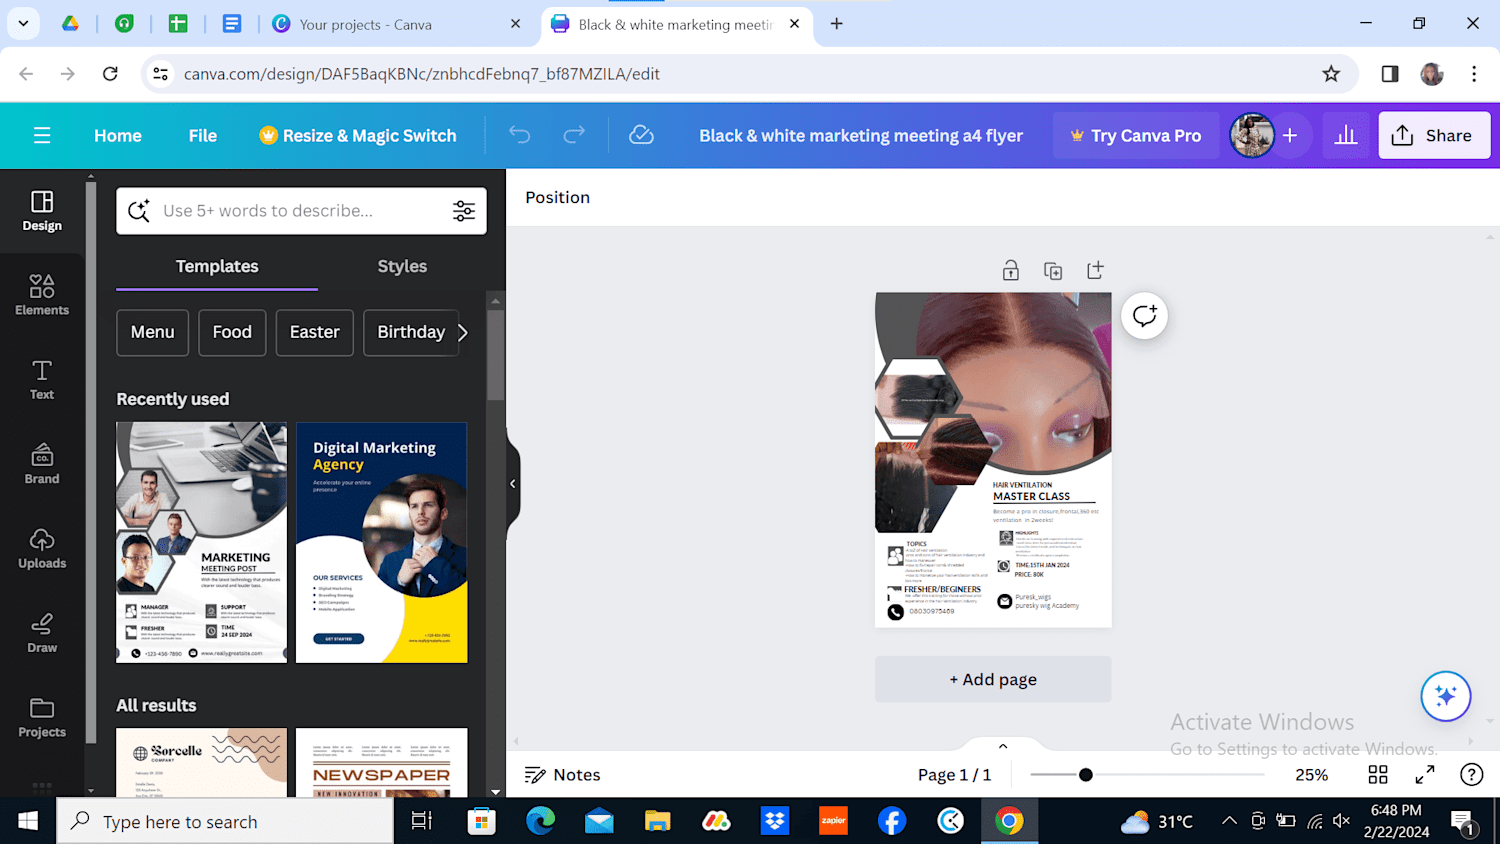The height and width of the screenshot is (844, 1500).
Task: Open the Notes panel
Action: click(x=563, y=774)
